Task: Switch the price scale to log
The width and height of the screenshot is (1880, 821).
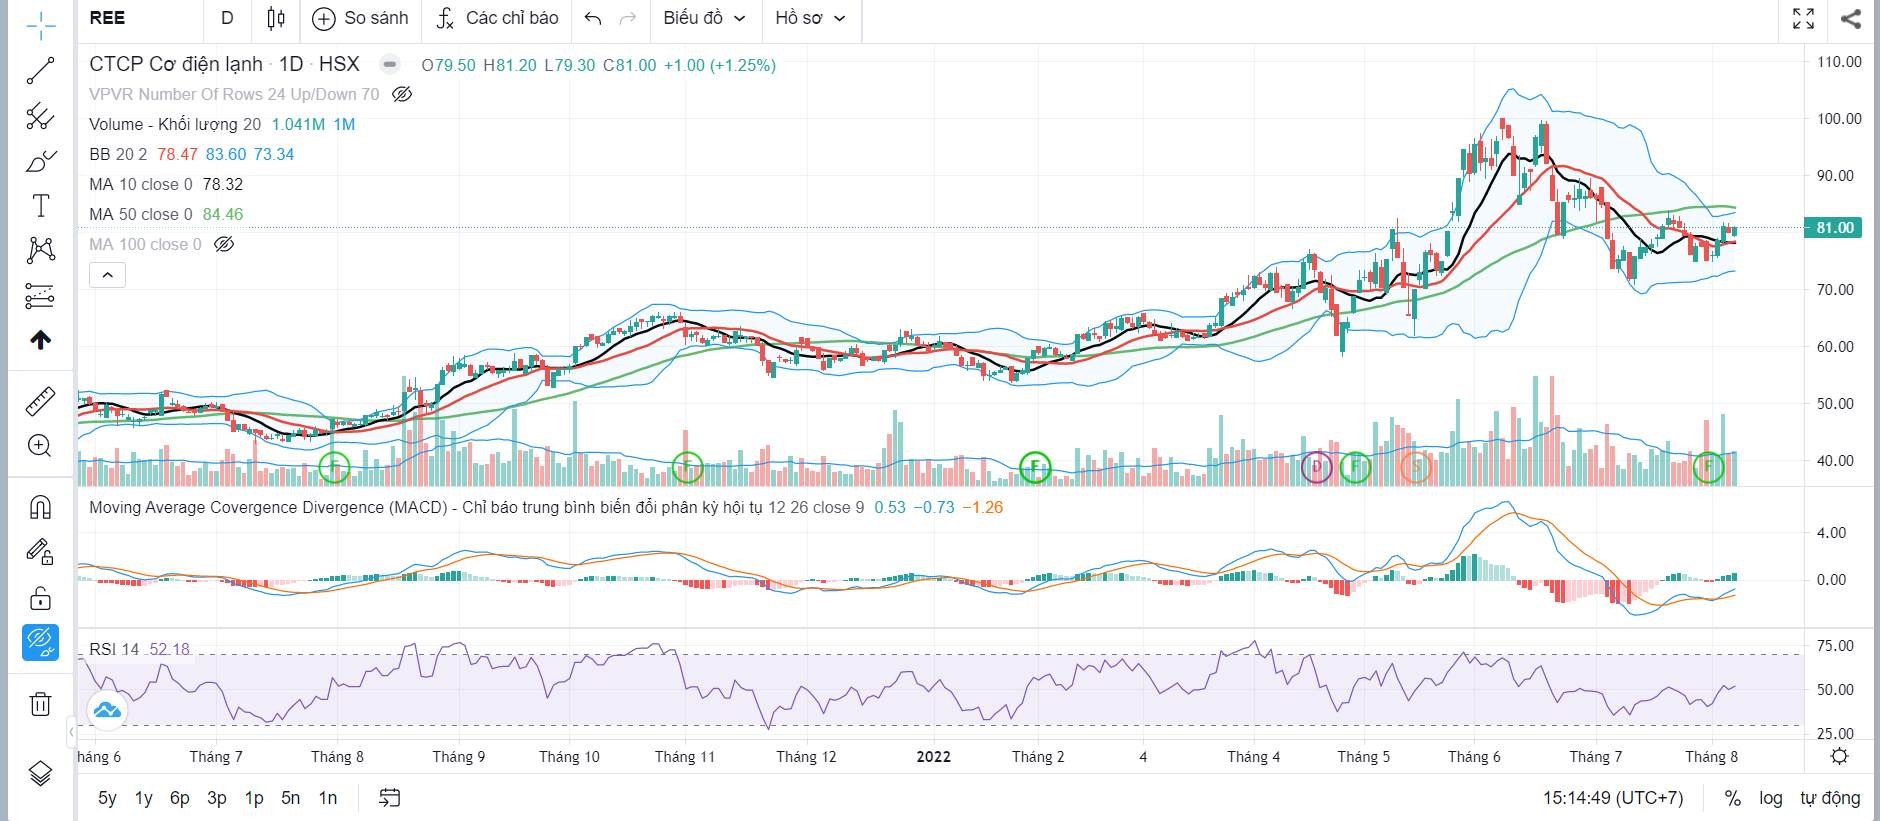Action: [x=1771, y=798]
